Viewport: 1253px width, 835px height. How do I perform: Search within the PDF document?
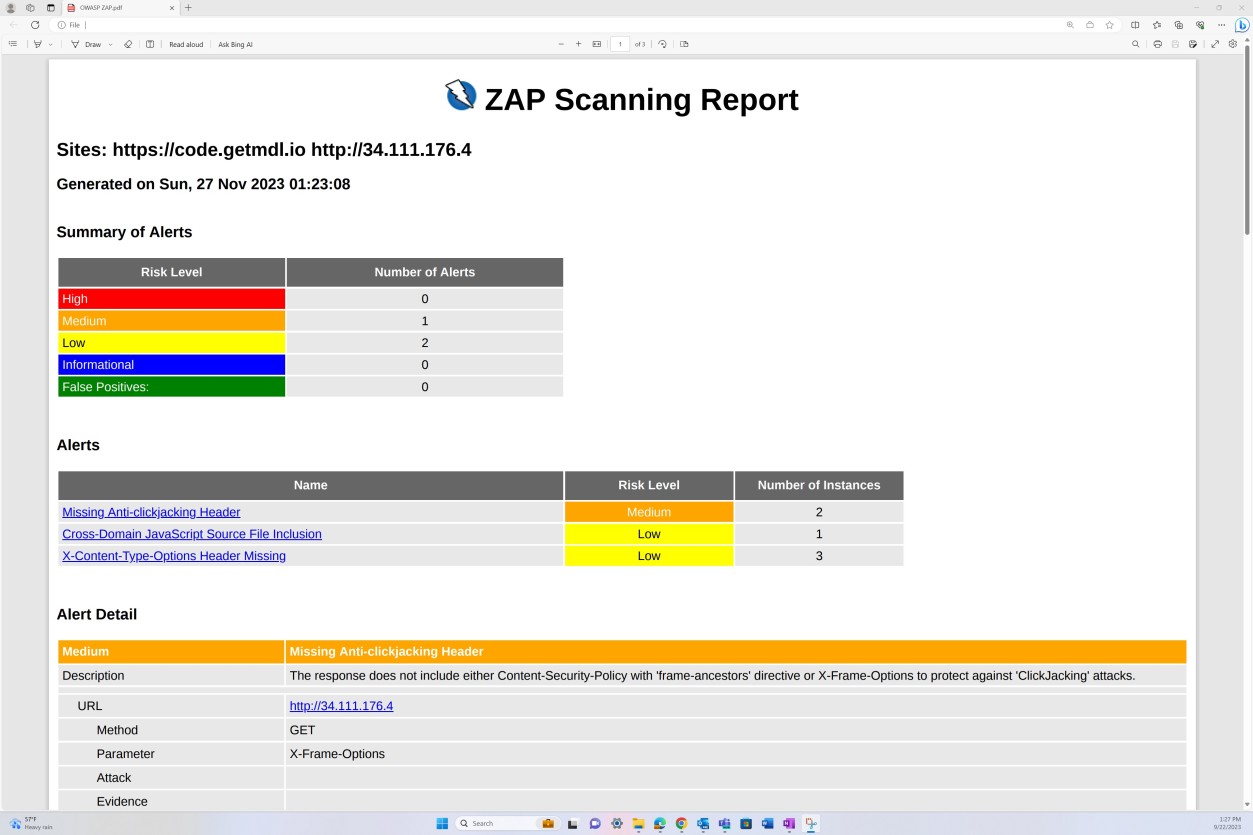tap(1136, 43)
